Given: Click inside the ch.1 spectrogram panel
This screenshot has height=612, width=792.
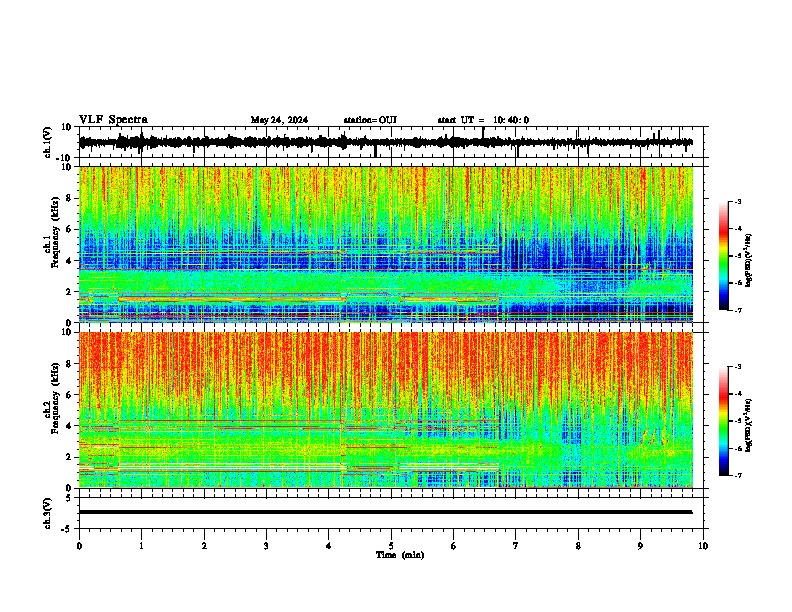Looking at the screenshot, I should (x=386, y=244).
